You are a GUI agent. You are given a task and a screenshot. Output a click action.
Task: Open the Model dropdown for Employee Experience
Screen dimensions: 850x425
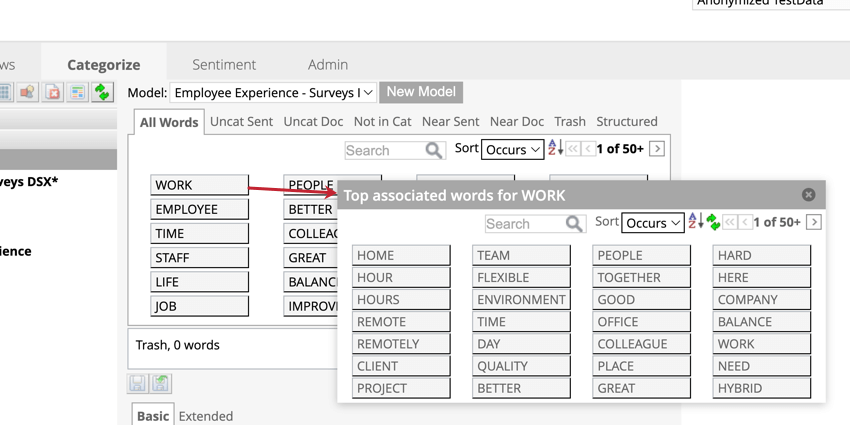pyautogui.click(x=273, y=93)
